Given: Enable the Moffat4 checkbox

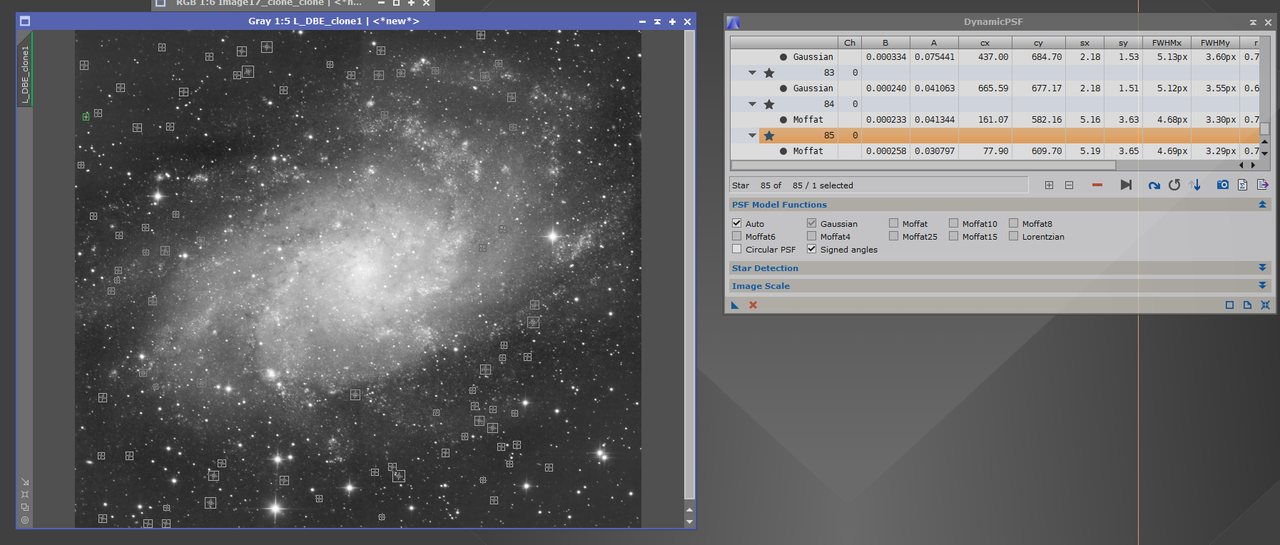Looking at the screenshot, I should coord(812,237).
